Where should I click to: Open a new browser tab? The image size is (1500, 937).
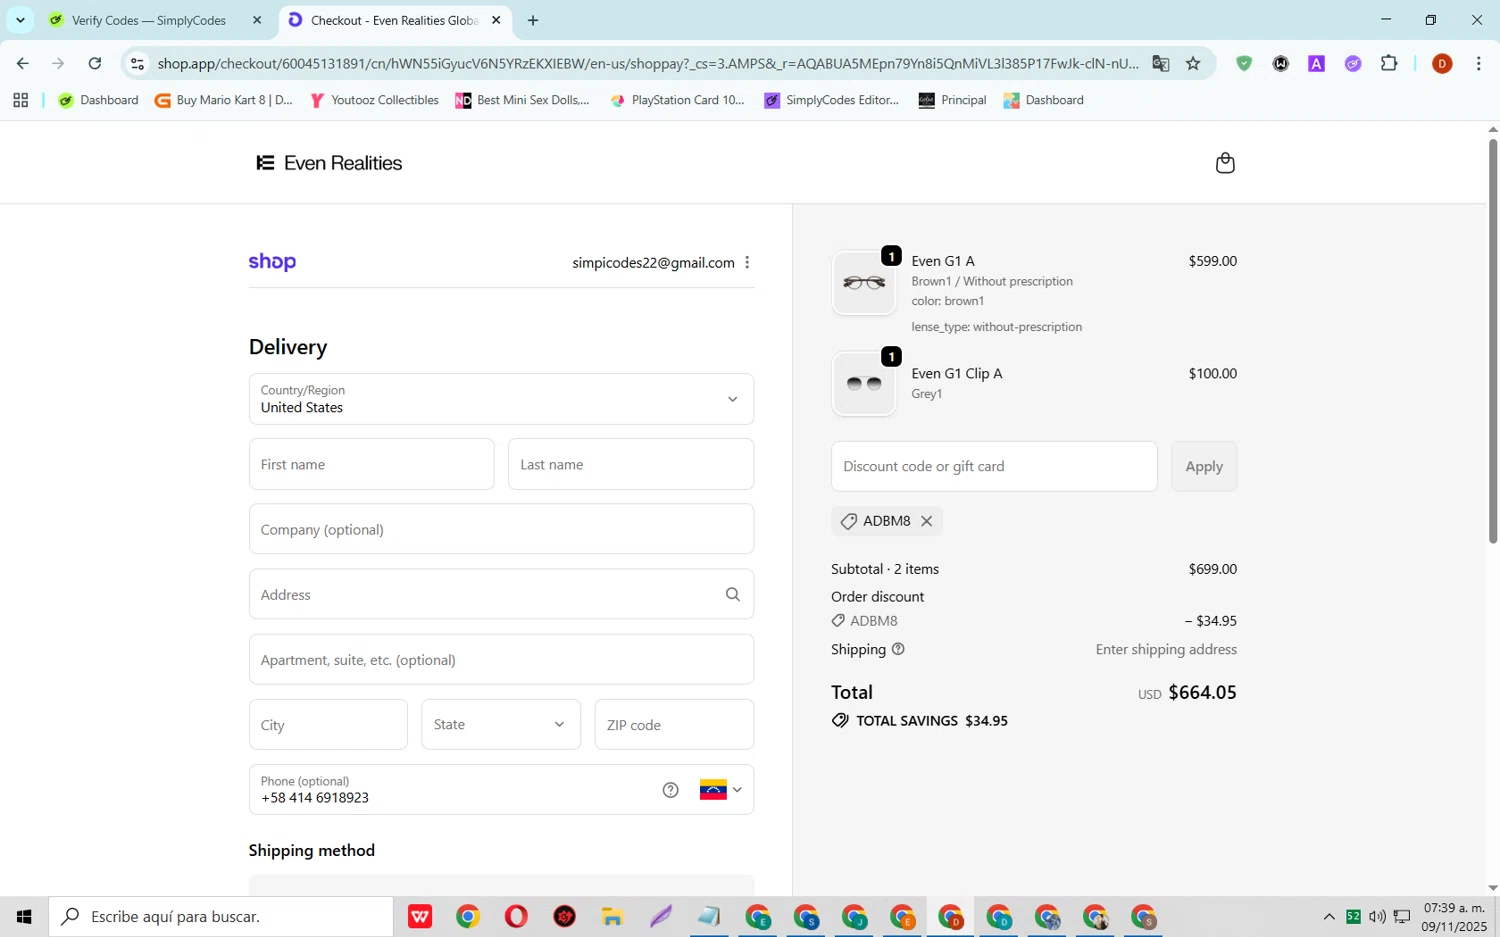click(x=533, y=20)
